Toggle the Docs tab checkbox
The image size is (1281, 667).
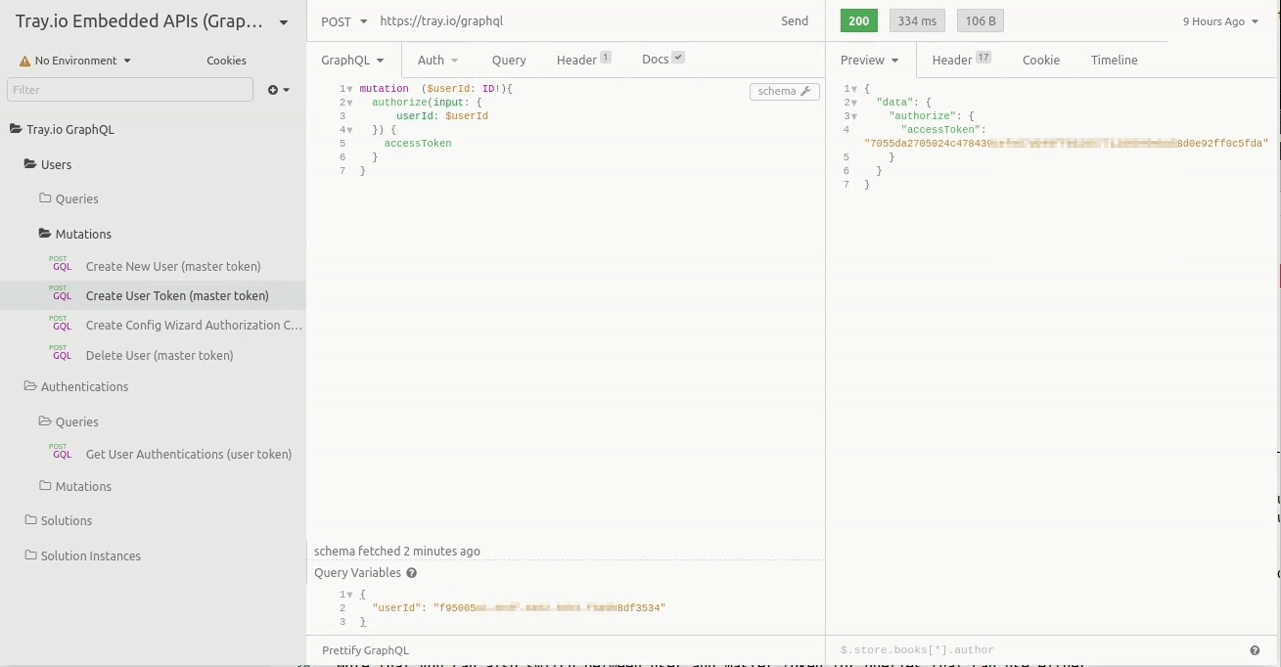coord(678,58)
